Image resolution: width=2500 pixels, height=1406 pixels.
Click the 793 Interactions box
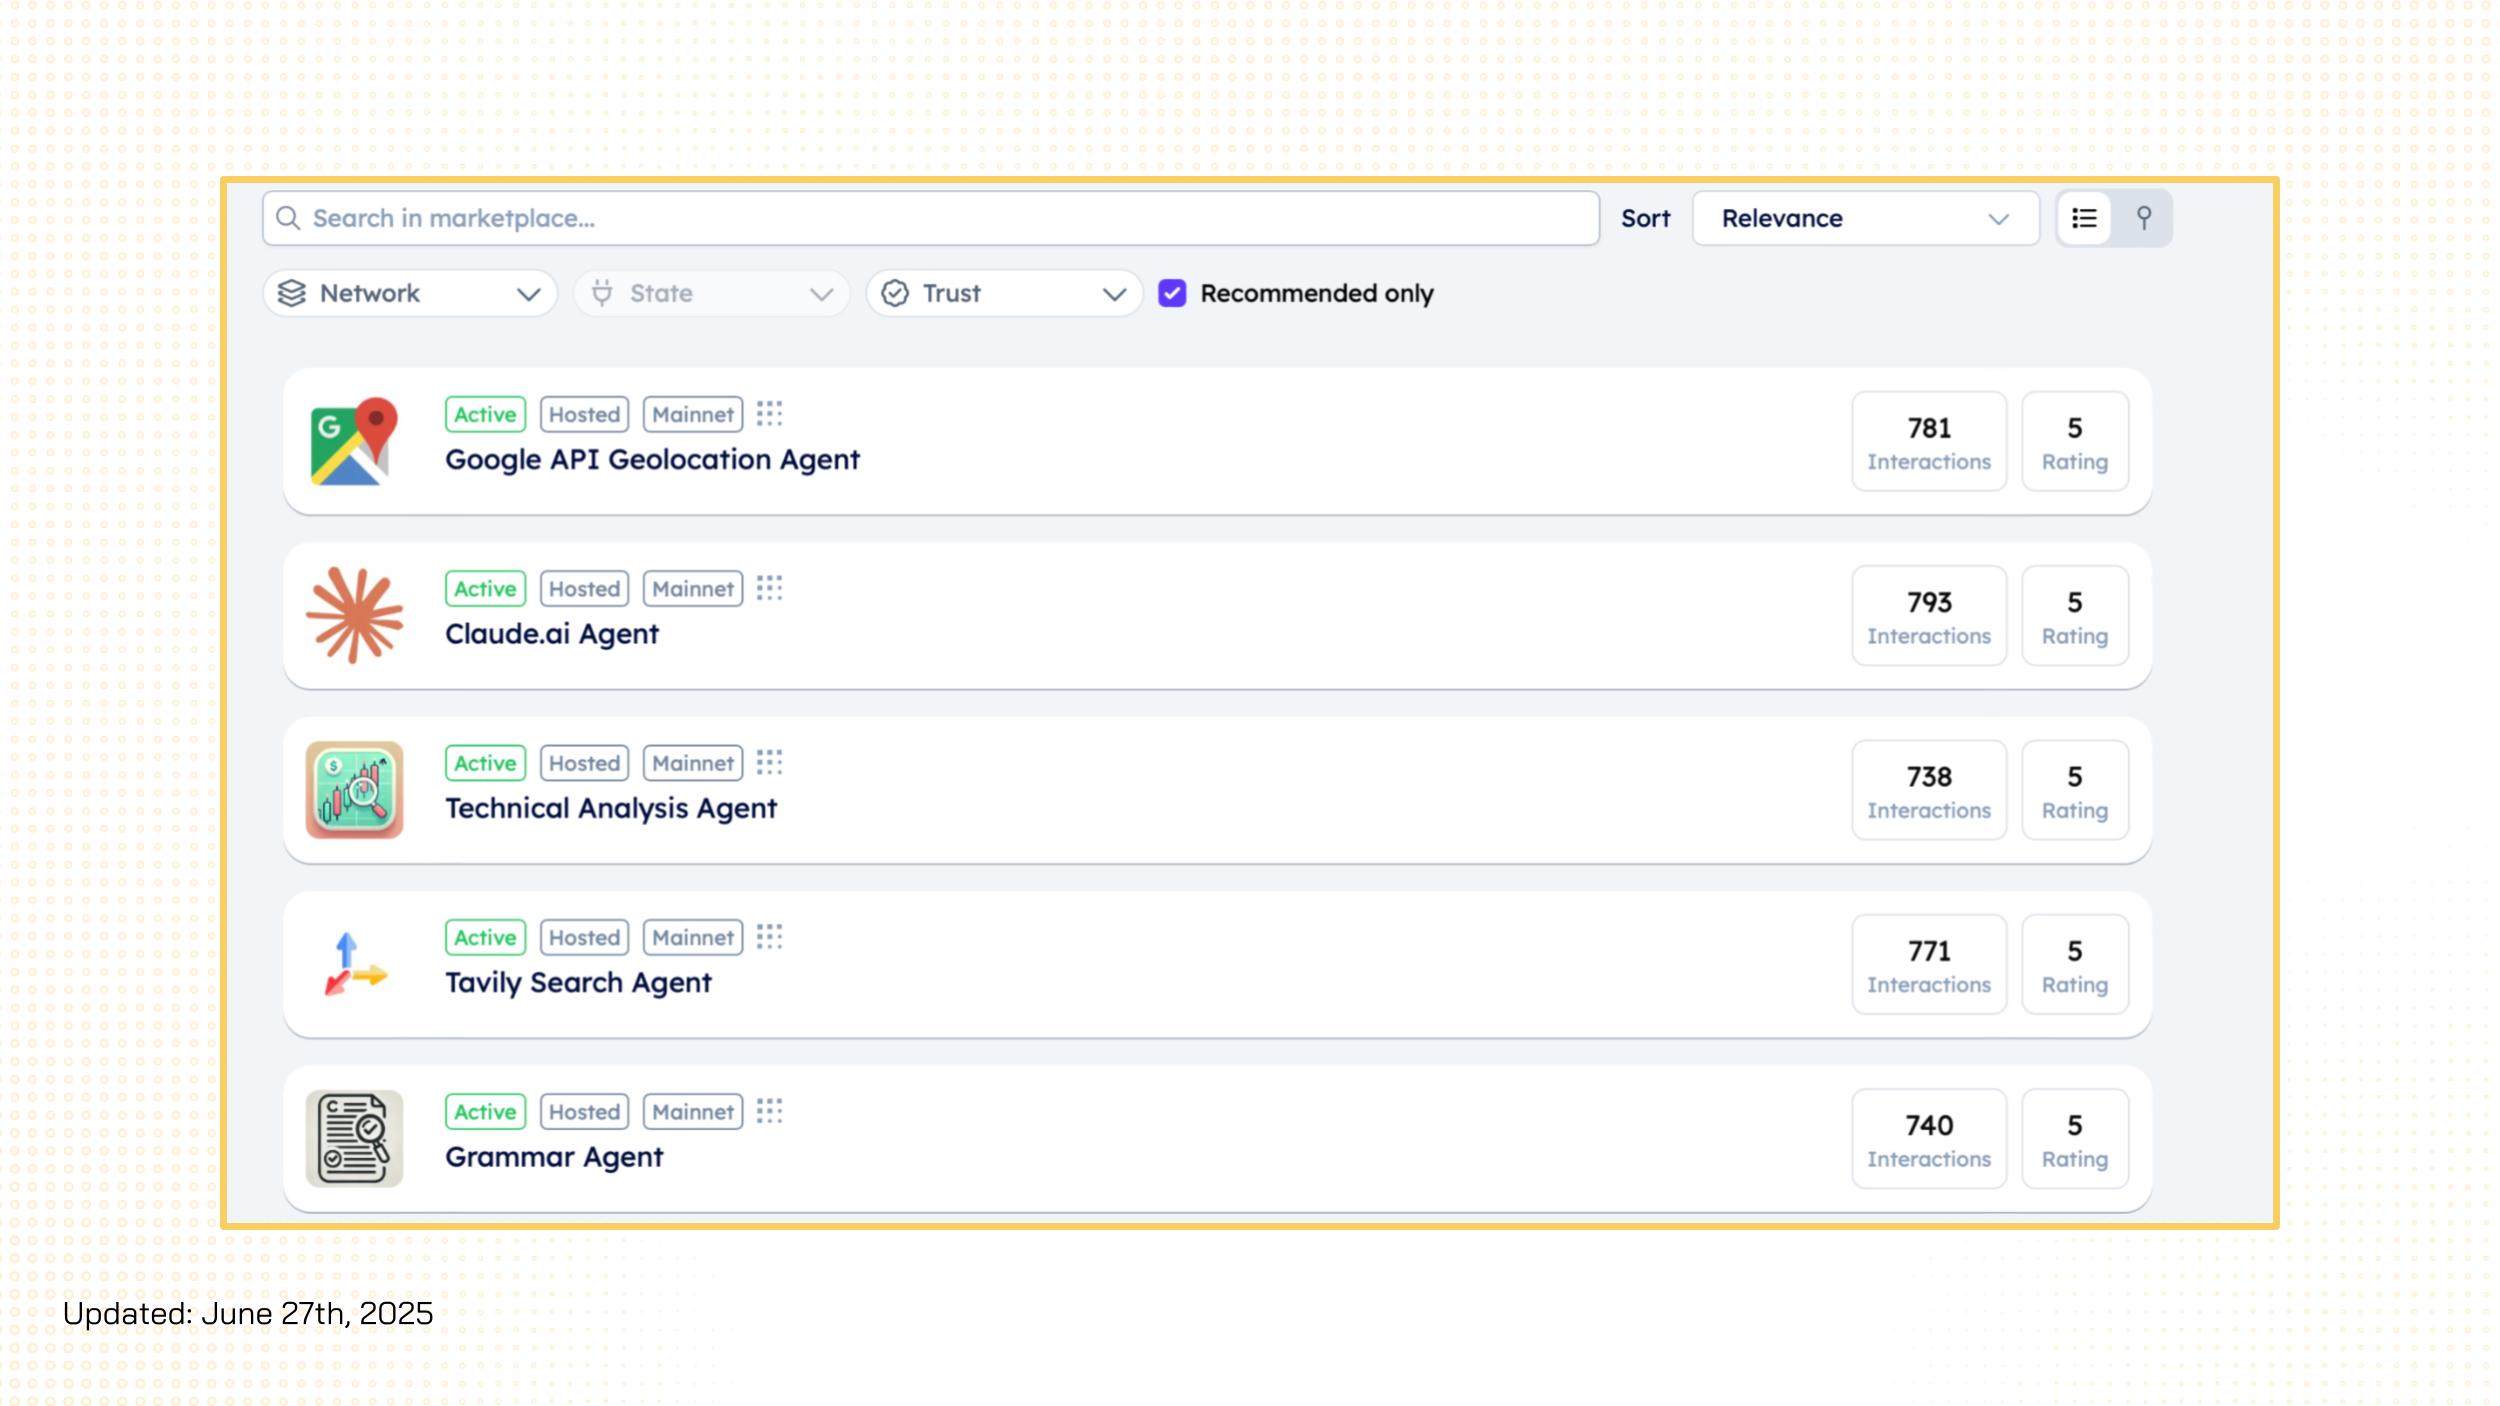(x=1929, y=615)
